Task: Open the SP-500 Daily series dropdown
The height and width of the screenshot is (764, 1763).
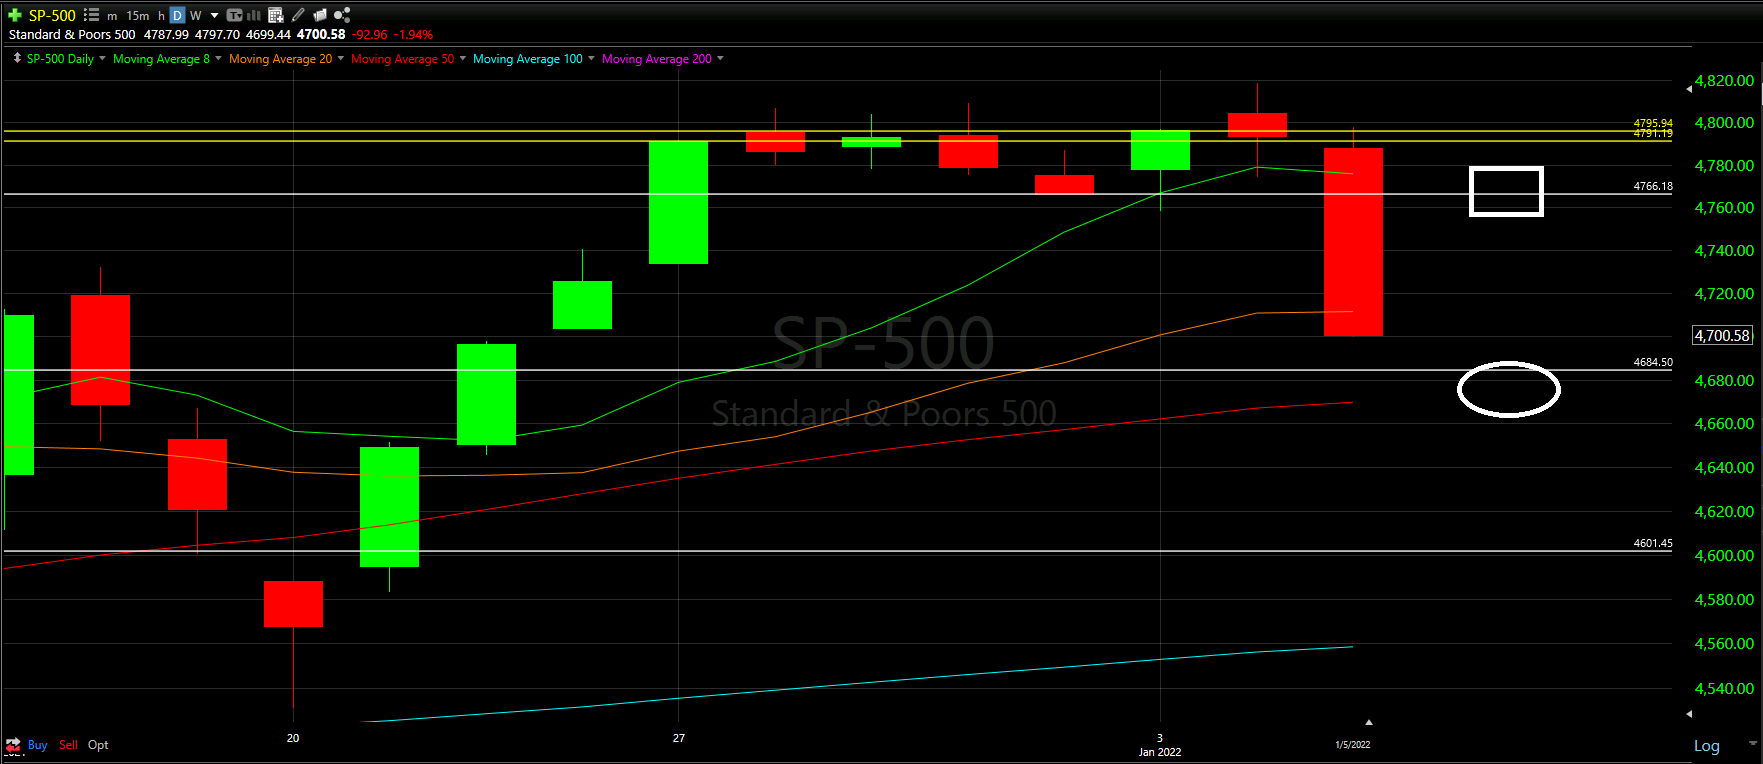Action: (x=102, y=58)
